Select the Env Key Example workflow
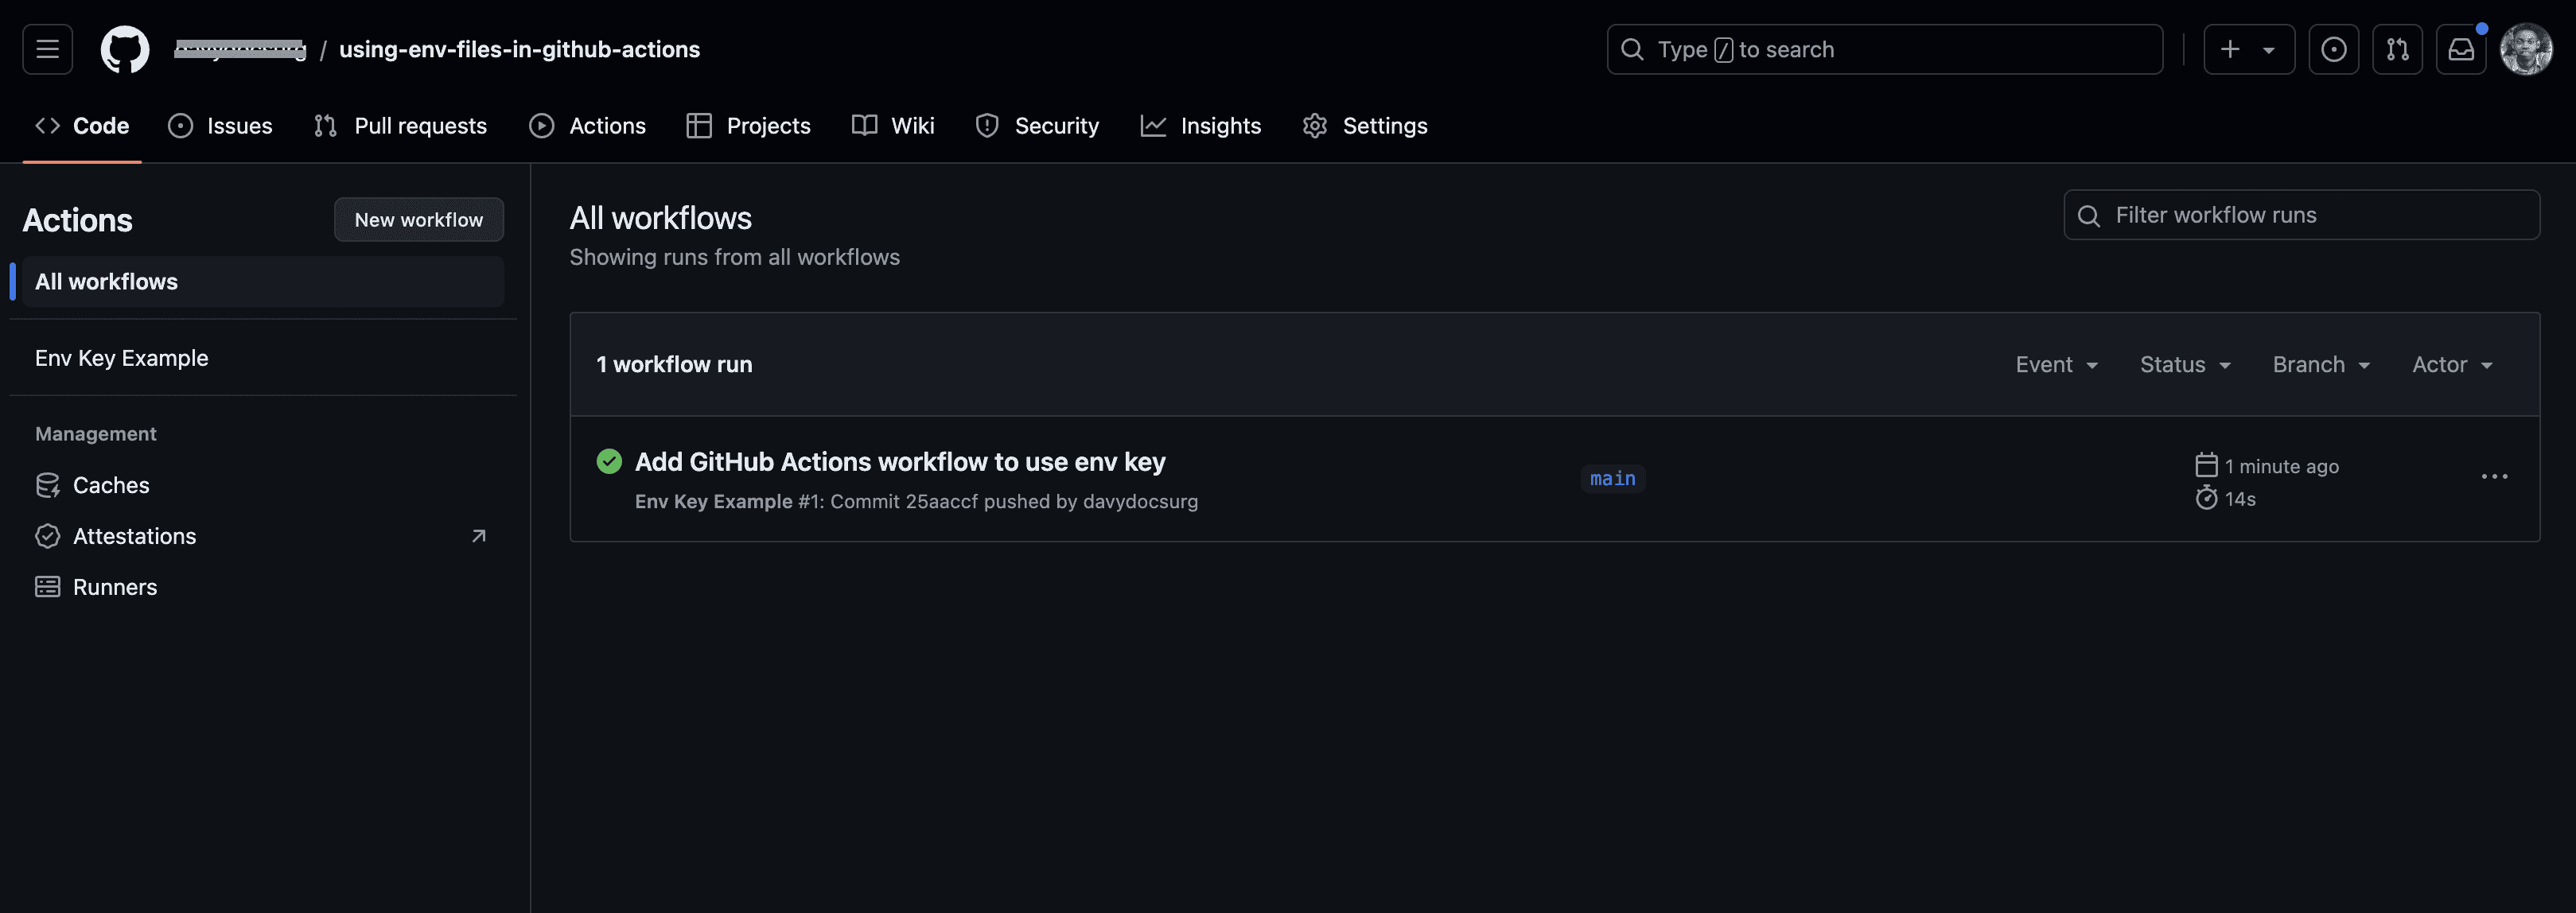 (122, 358)
